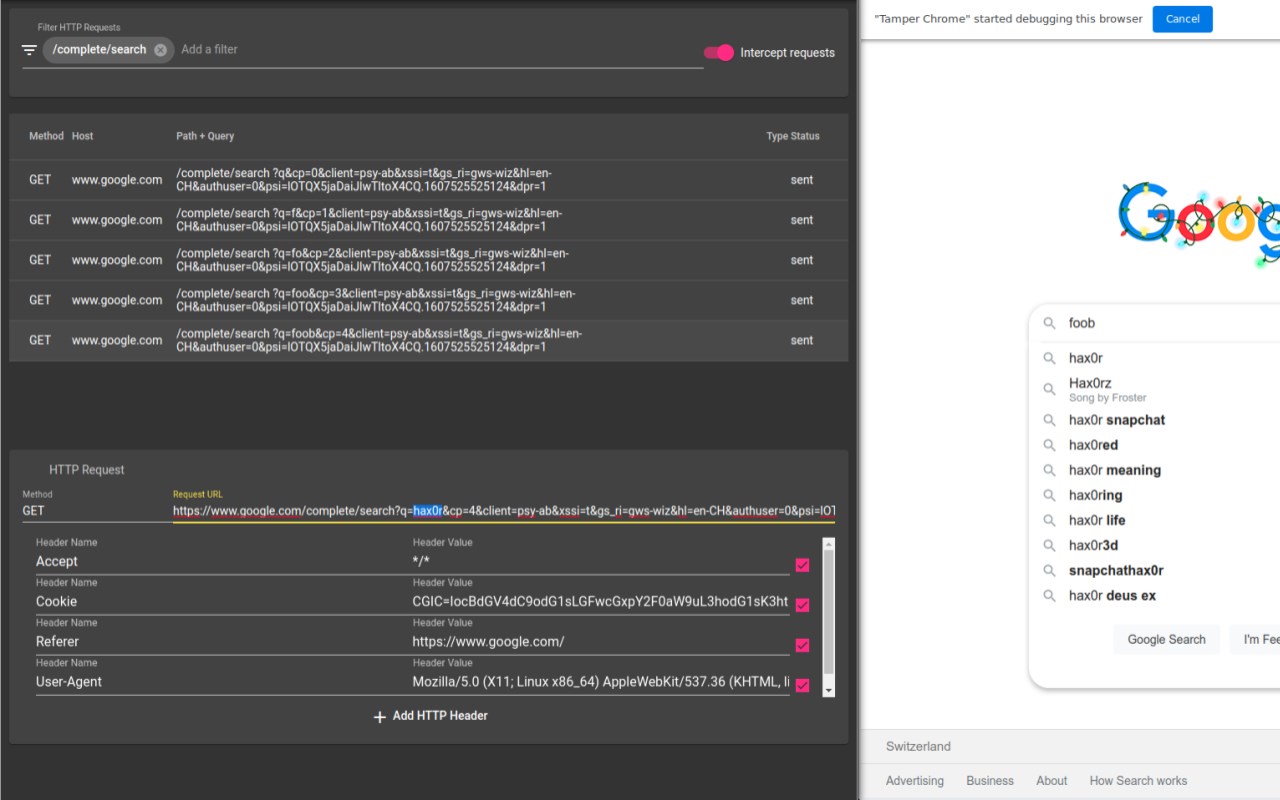1280x800 pixels.
Task: Edit the Accept header value */*
Action: tap(601, 562)
